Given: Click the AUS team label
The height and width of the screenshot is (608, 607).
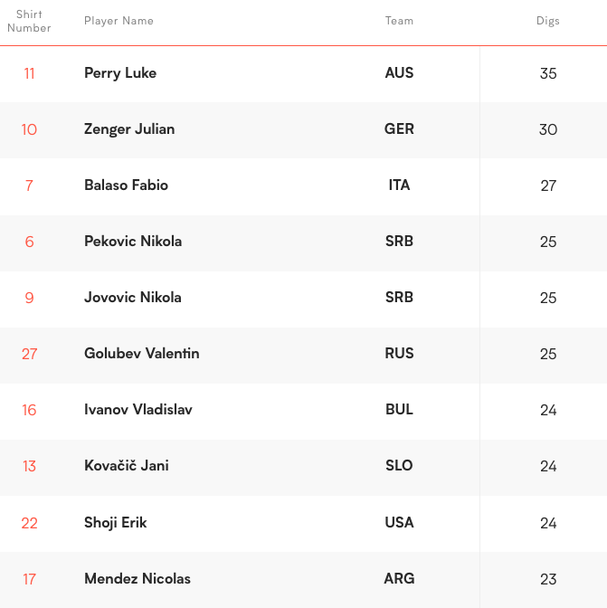Looking at the screenshot, I should [399, 73].
